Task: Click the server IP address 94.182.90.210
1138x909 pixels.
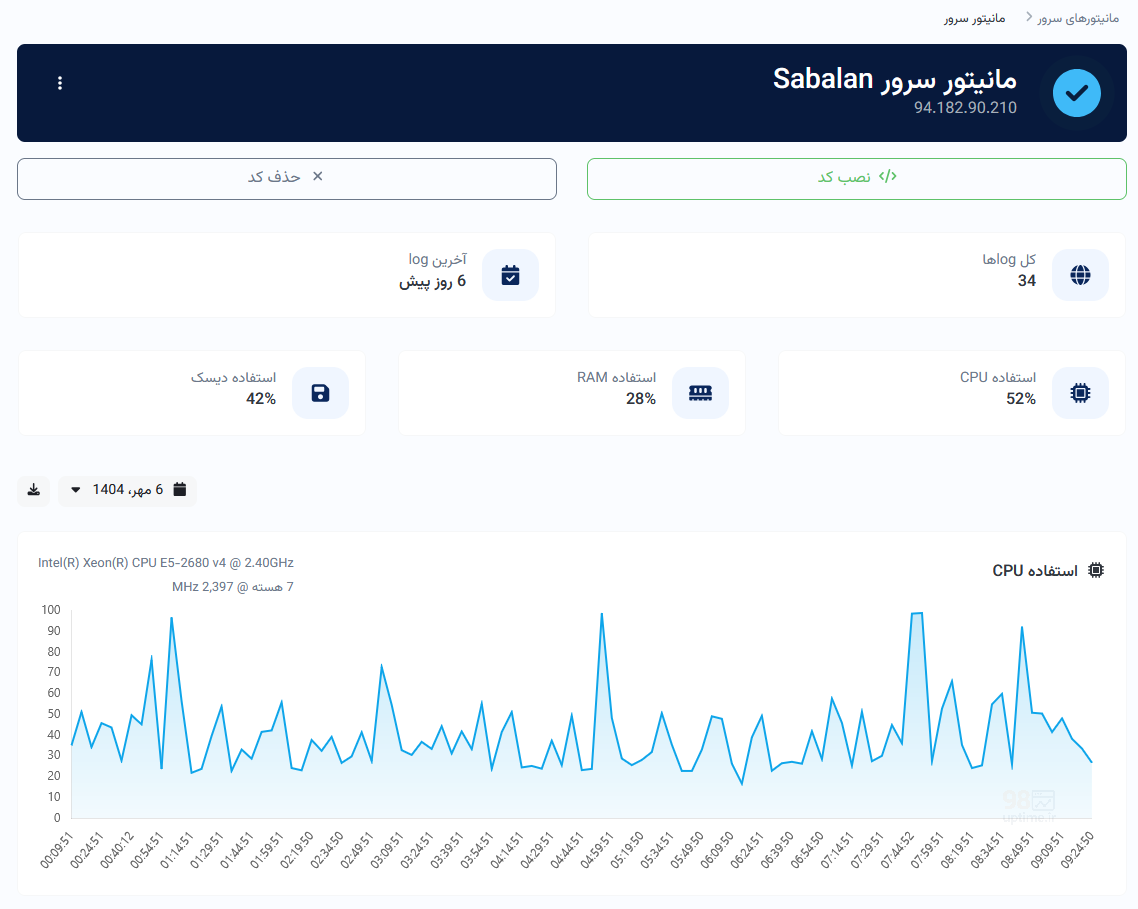Action: tap(965, 107)
